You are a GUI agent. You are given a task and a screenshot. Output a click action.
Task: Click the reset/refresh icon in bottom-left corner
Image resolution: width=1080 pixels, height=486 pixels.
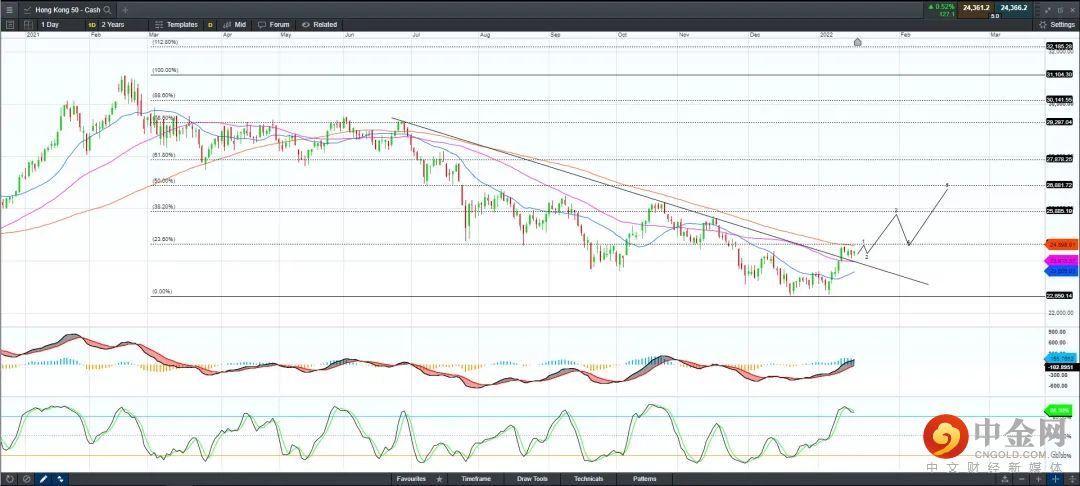9,479
